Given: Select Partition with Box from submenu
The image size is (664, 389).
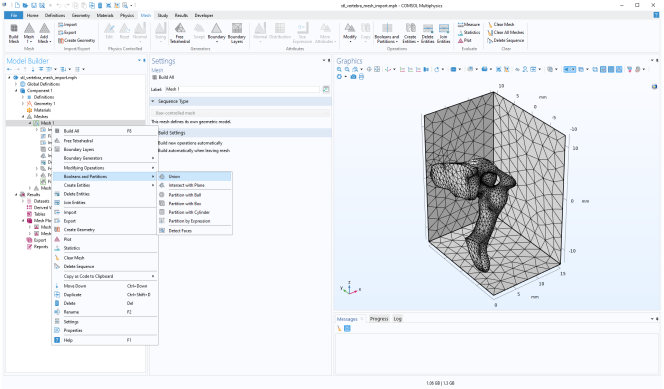Looking at the screenshot, I should tap(195, 204).
